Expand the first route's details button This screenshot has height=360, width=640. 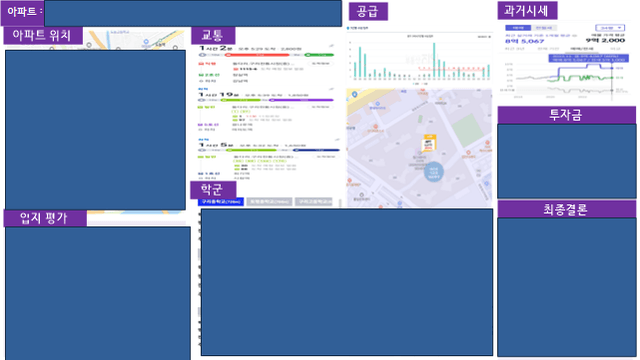(320, 64)
